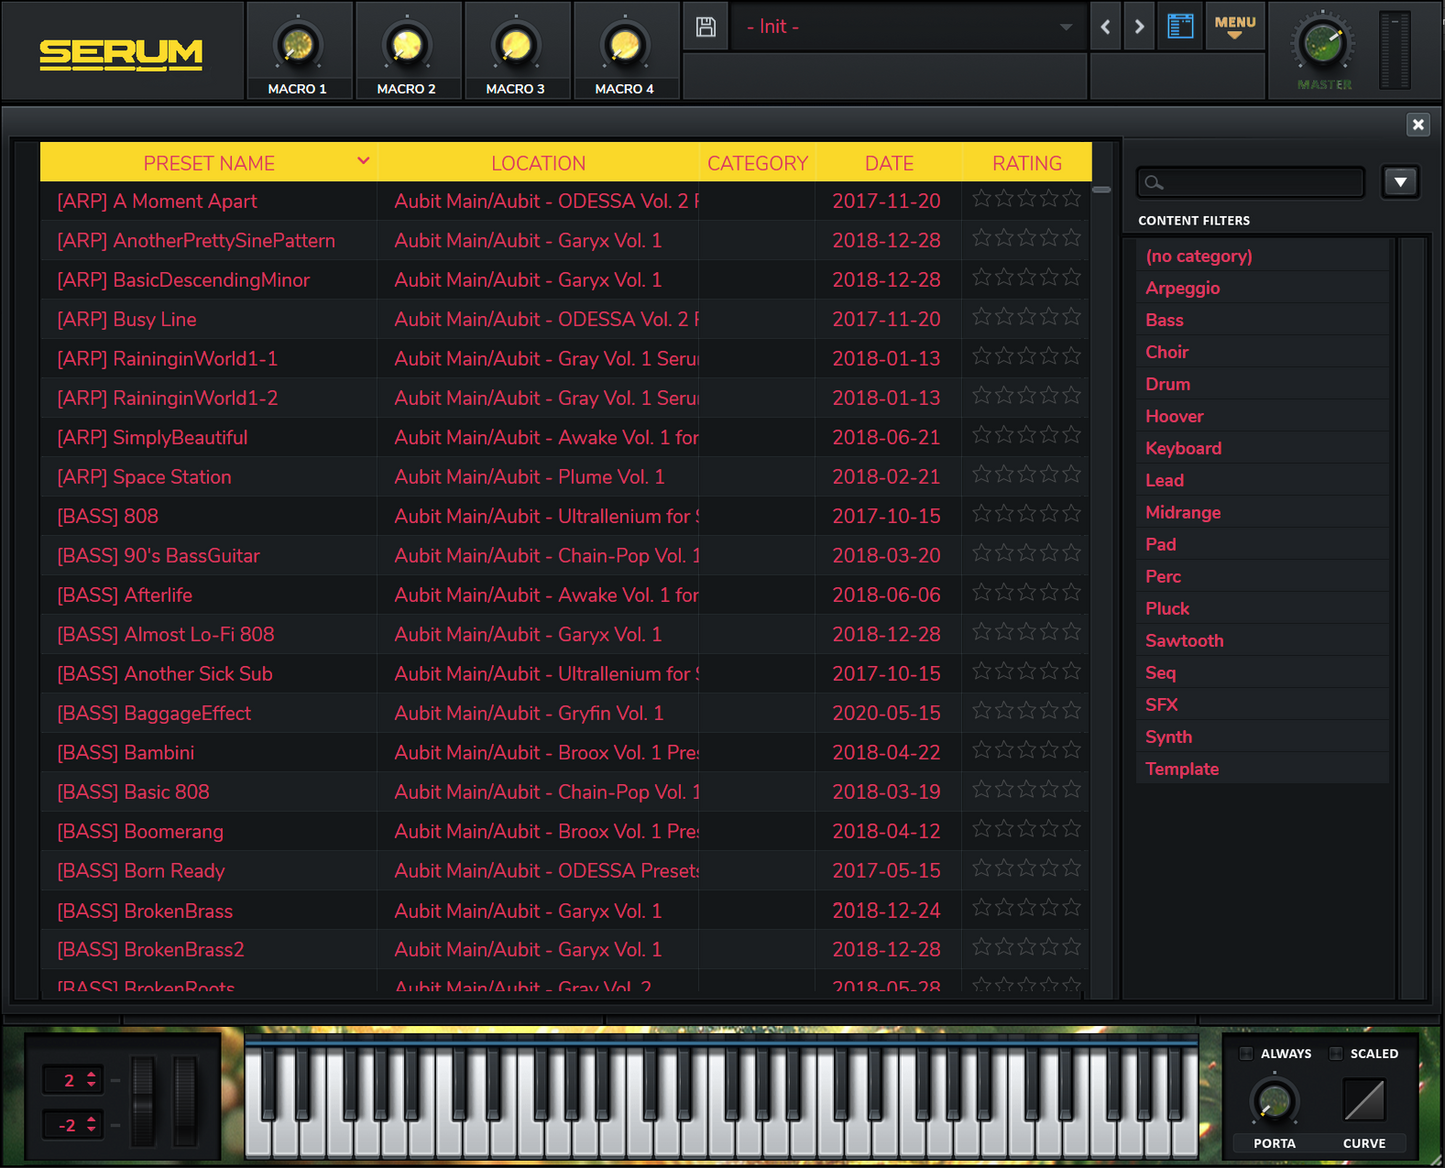1445x1168 pixels.
Task: Rate '[ARP] SimplyBeautiful' with star rating
Action: 1027,434
